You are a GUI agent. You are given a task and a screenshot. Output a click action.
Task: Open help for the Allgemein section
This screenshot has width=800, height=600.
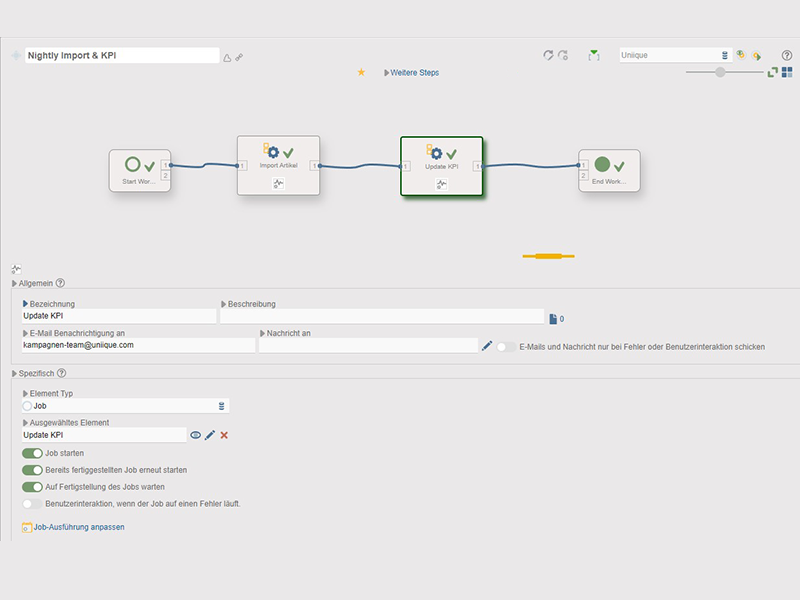60,283
